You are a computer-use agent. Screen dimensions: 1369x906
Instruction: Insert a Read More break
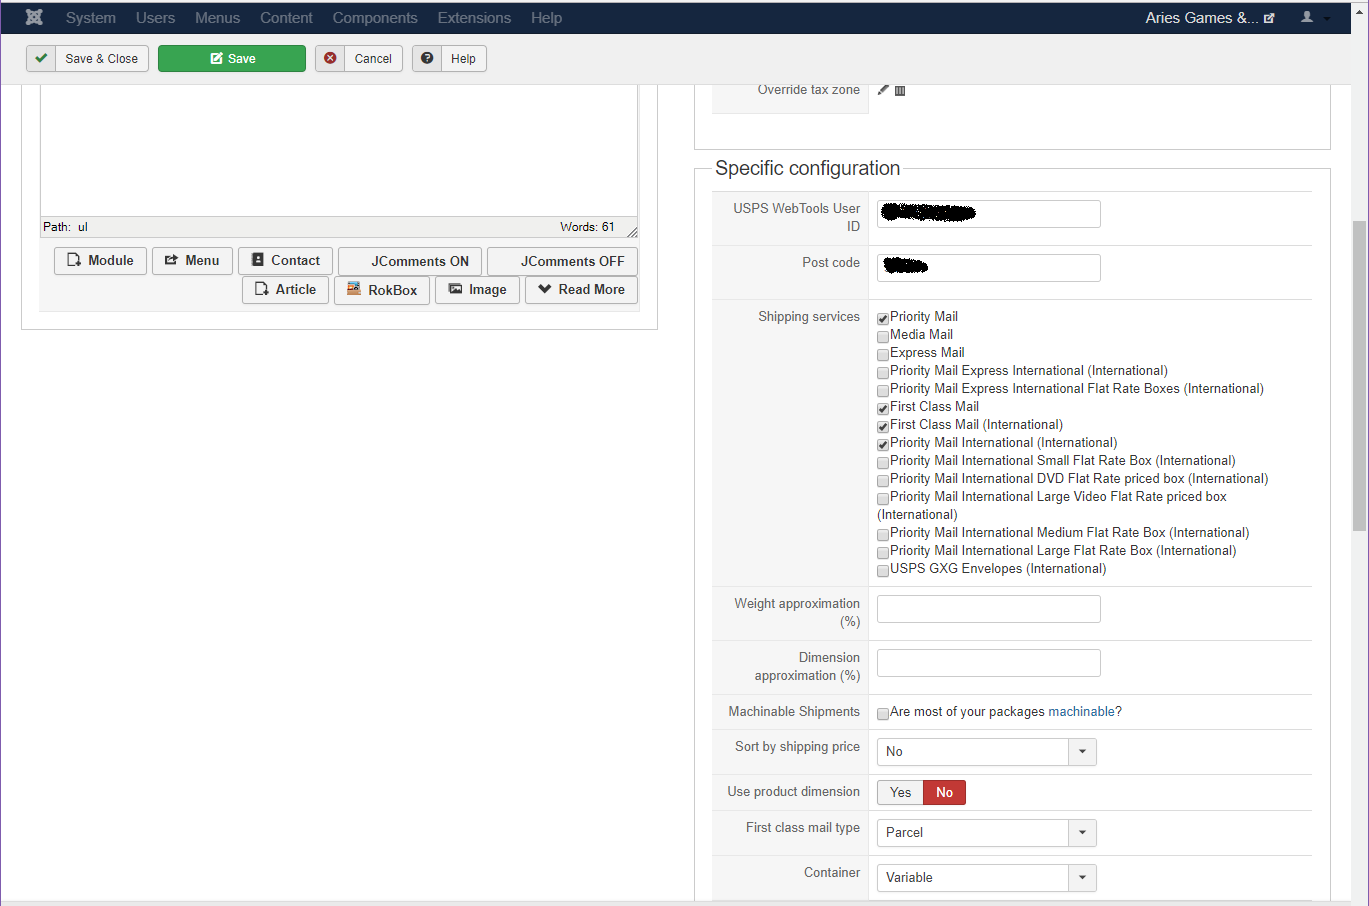tap(581, 290)
